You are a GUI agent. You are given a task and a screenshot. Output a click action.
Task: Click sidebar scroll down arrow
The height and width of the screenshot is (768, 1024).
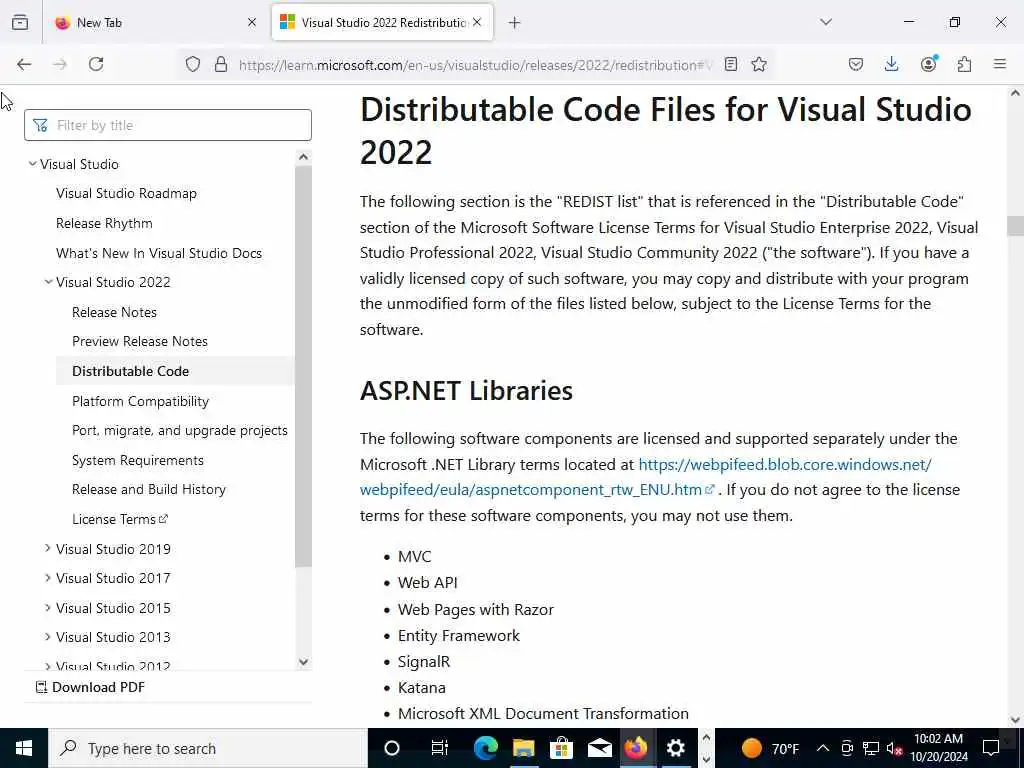pyautogui.click(x=303, y=662)
